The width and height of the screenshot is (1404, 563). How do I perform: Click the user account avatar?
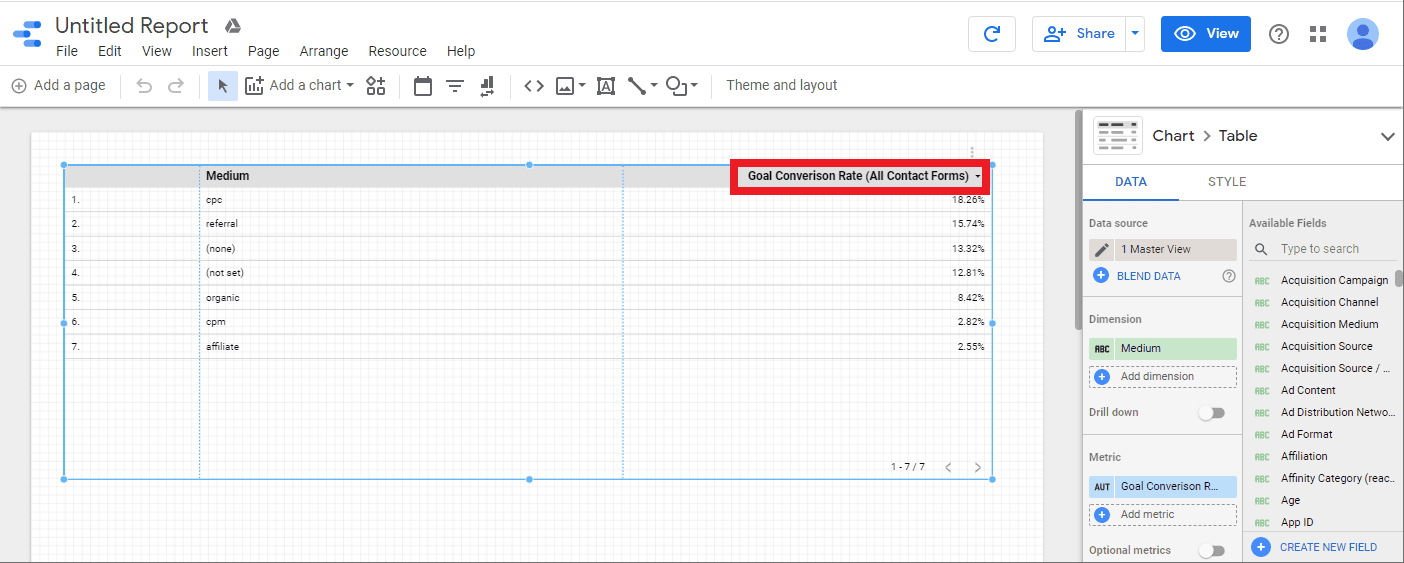[x=1363, y=34]
